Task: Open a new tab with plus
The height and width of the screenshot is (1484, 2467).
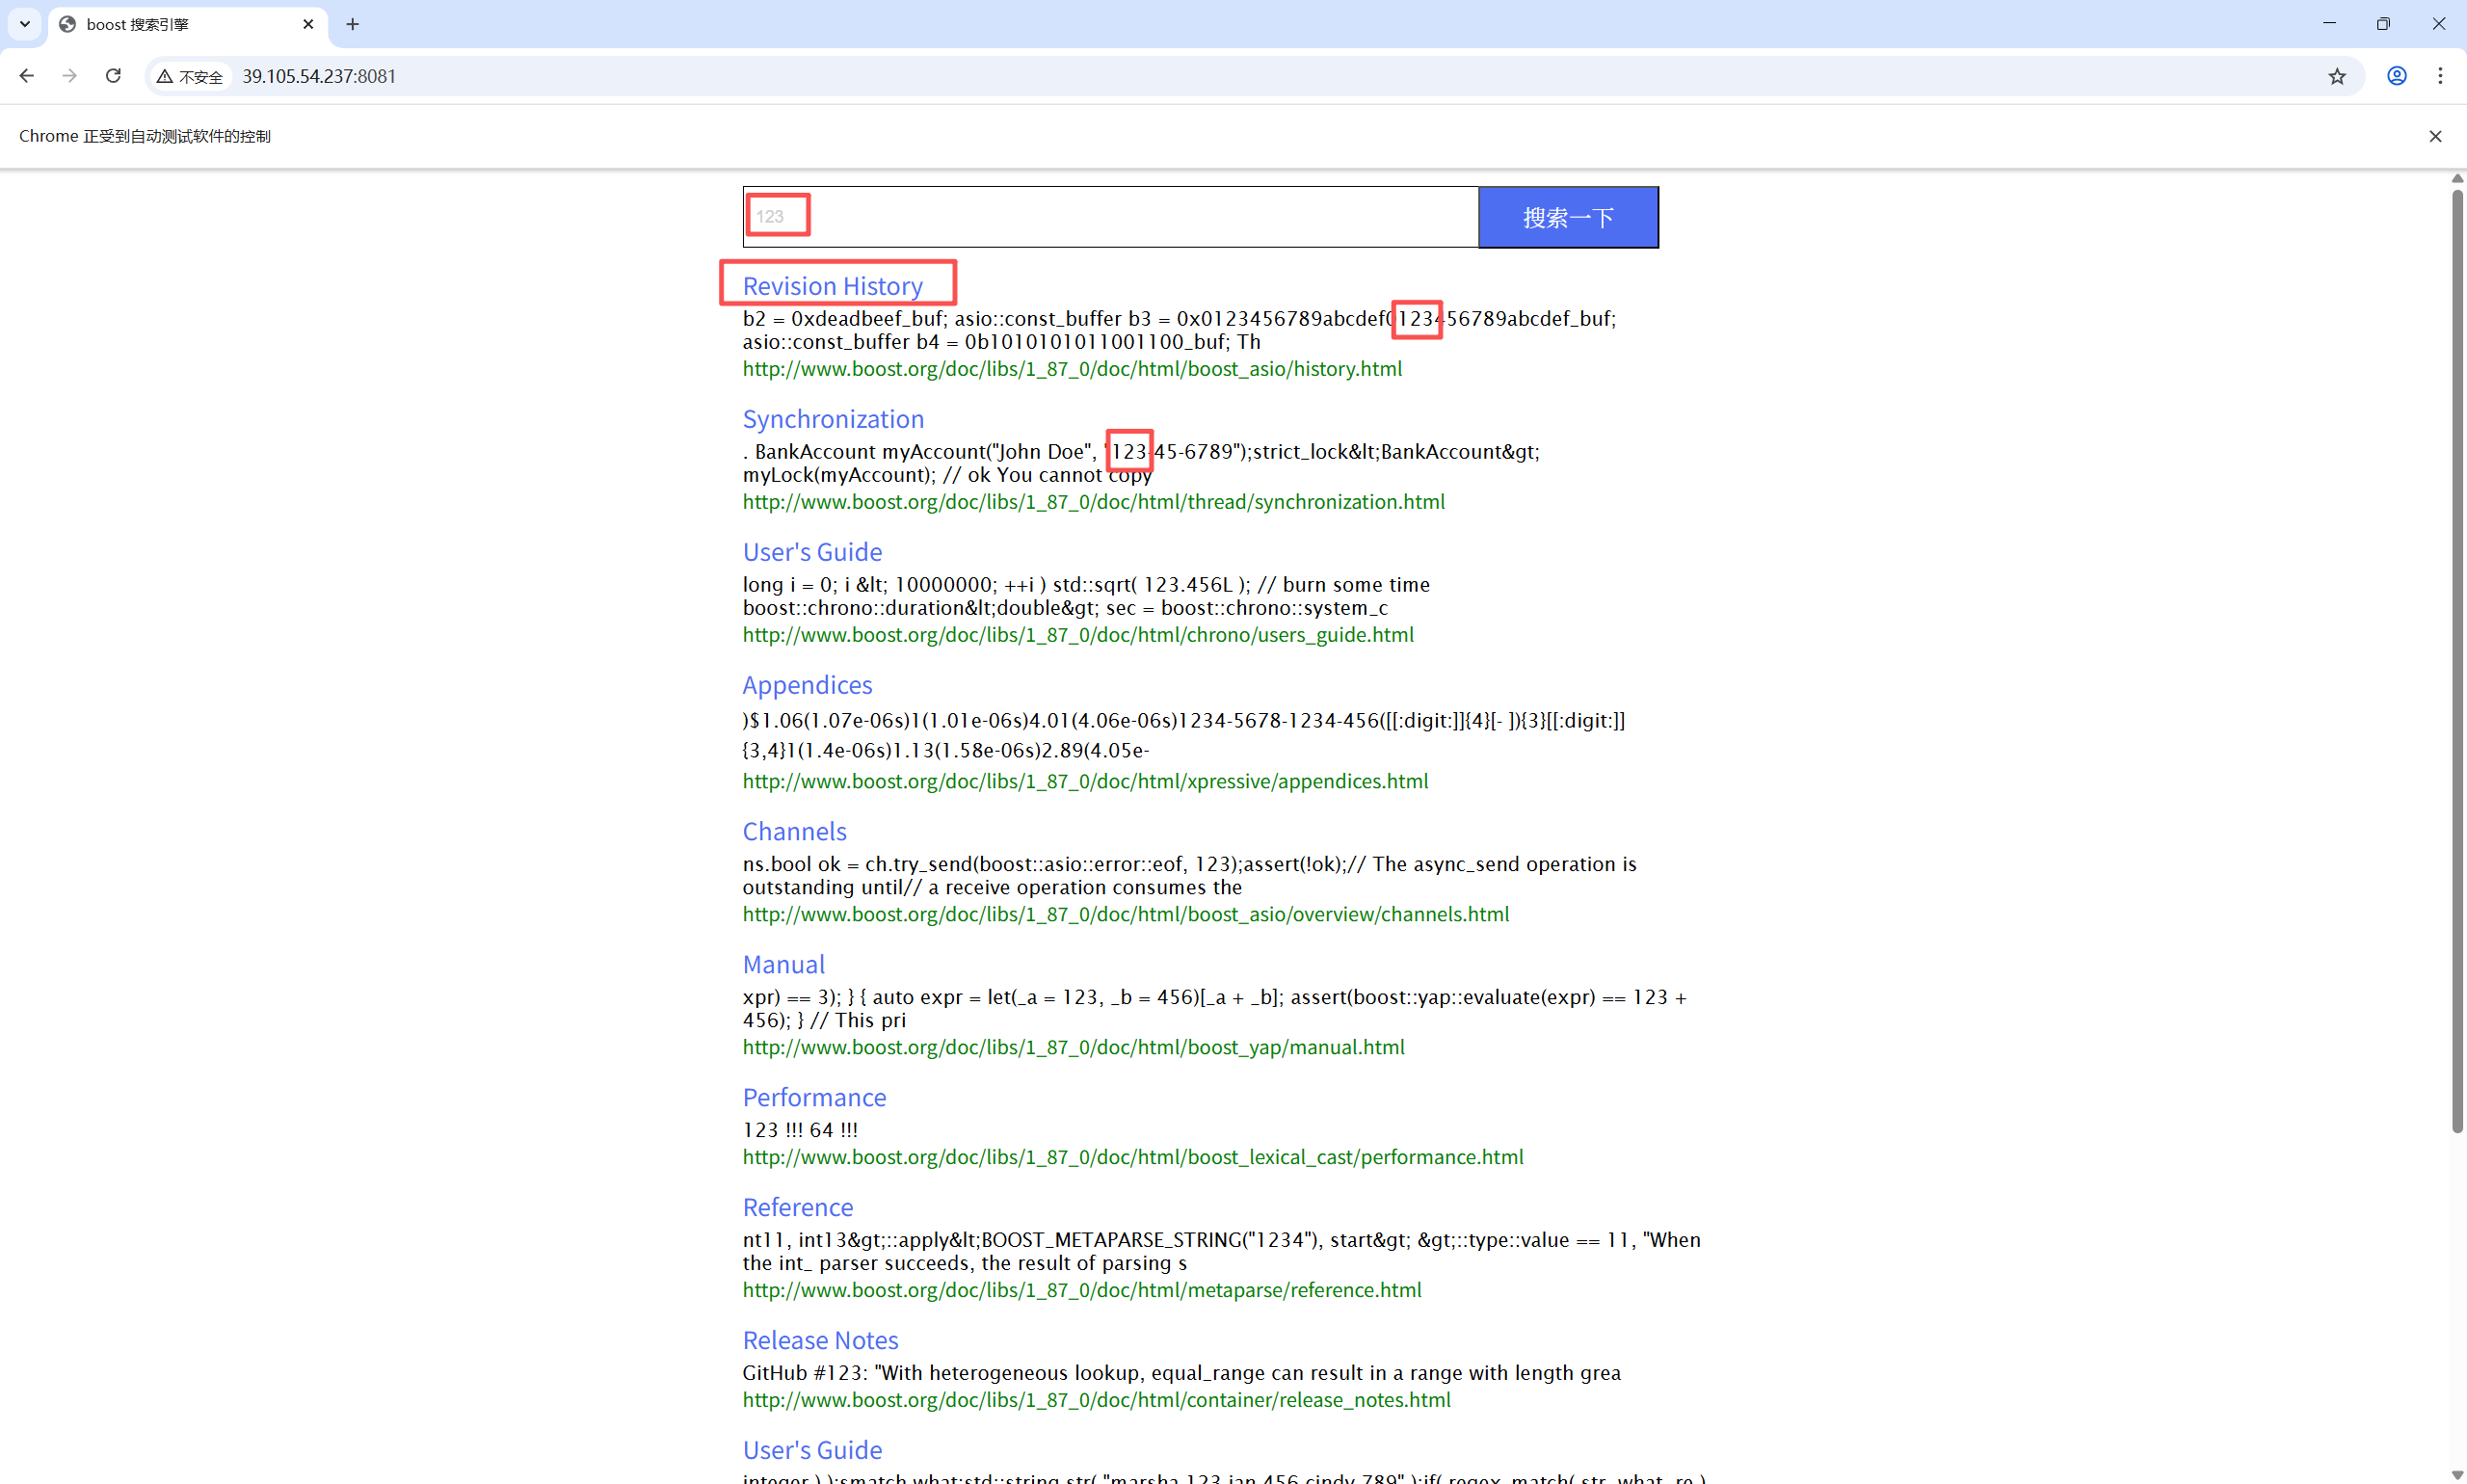Action: 352,24
